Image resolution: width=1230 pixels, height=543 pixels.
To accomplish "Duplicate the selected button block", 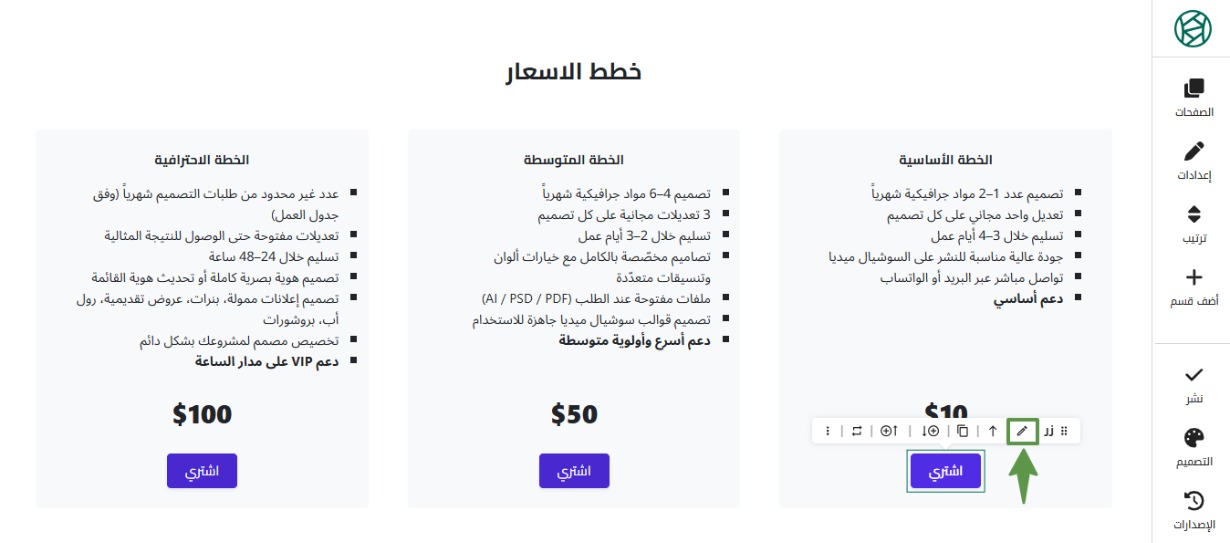I will [x=962, y=431].
